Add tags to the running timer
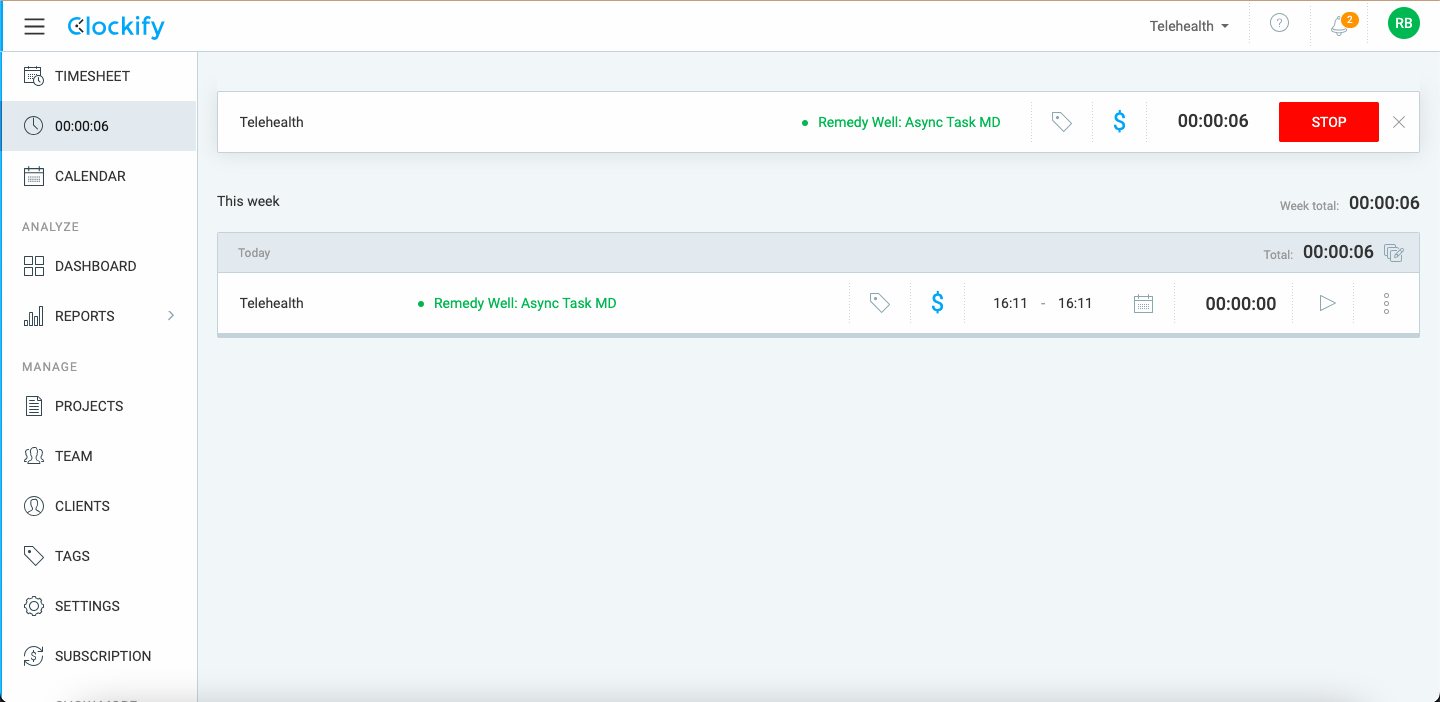 click(1062, 122)
